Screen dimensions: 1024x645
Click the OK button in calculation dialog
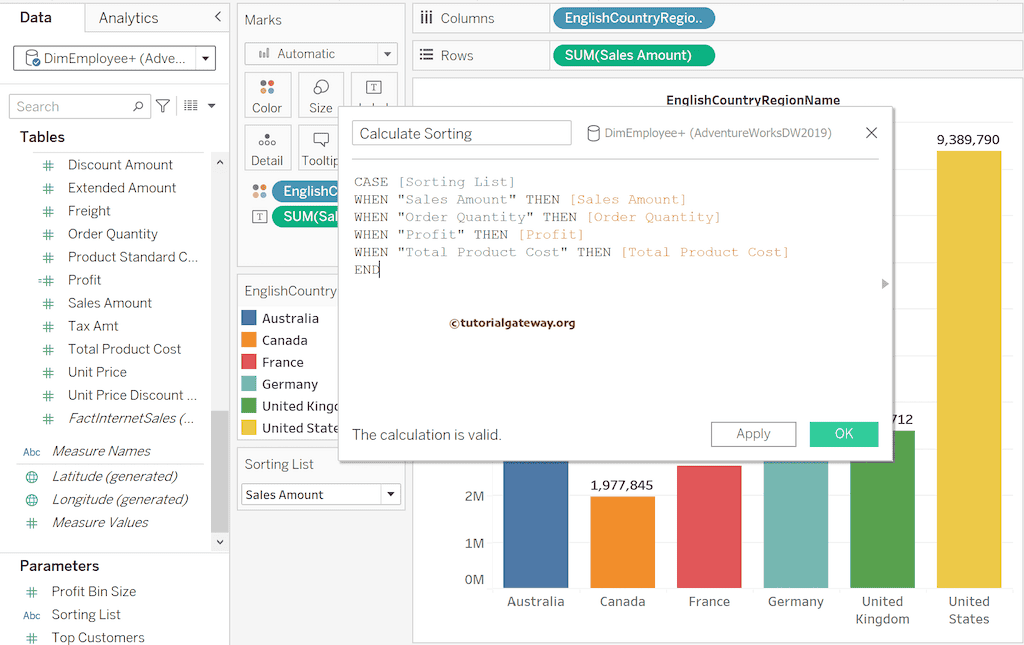coord(843,434)
